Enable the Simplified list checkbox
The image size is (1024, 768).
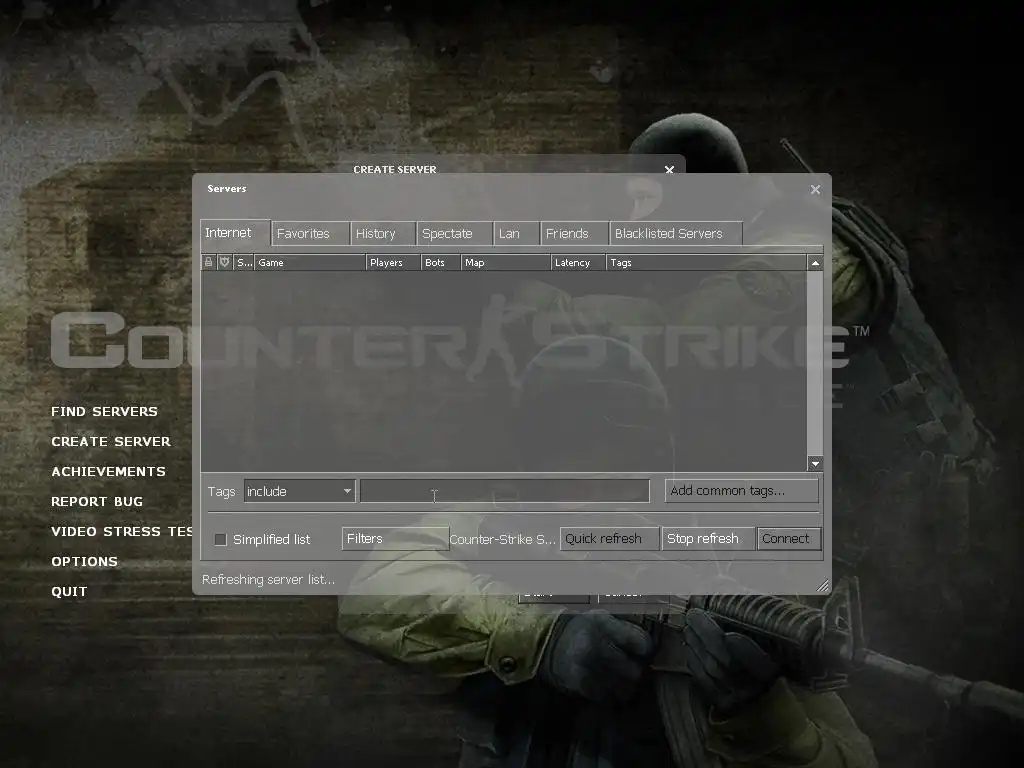[x=221, y=539]
